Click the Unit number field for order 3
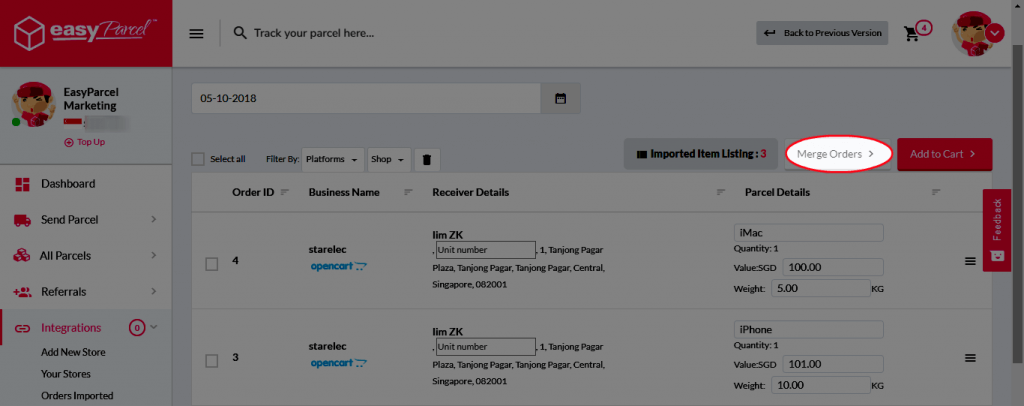Screen dimensions: 1024x406 485,347
